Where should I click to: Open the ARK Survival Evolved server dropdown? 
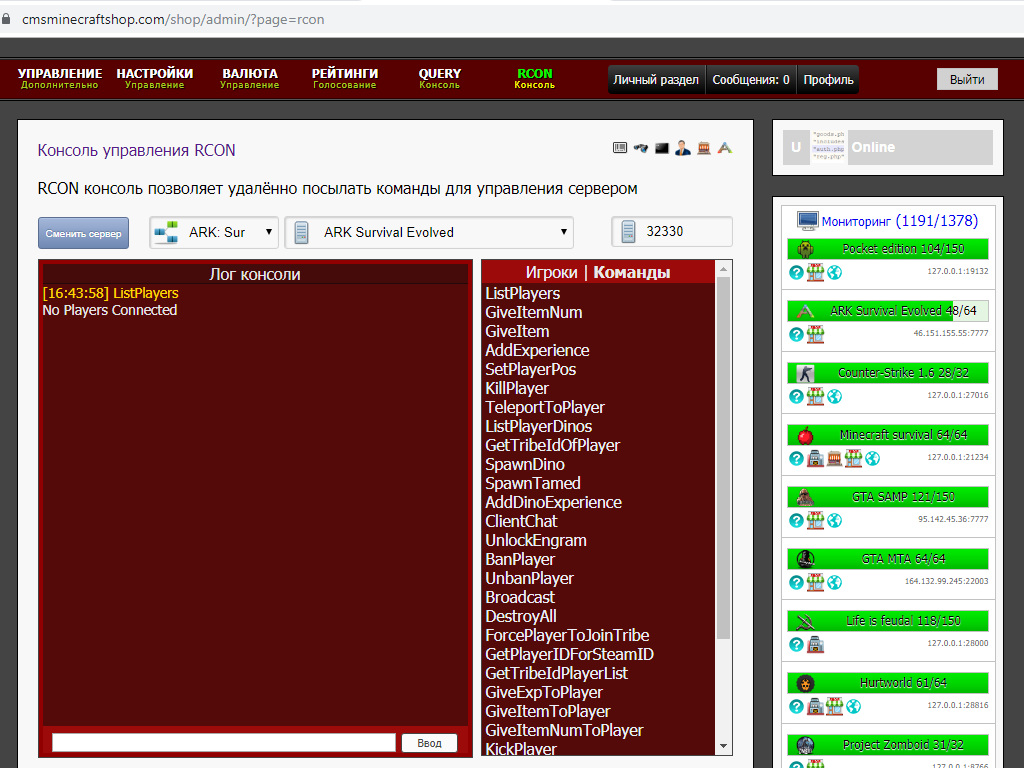pos(429,232)
